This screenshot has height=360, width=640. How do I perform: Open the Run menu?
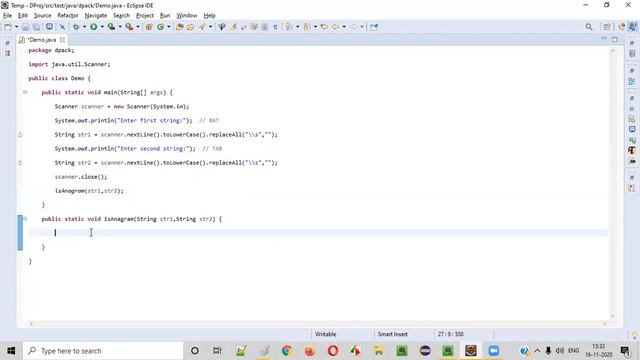pos(165,16)
